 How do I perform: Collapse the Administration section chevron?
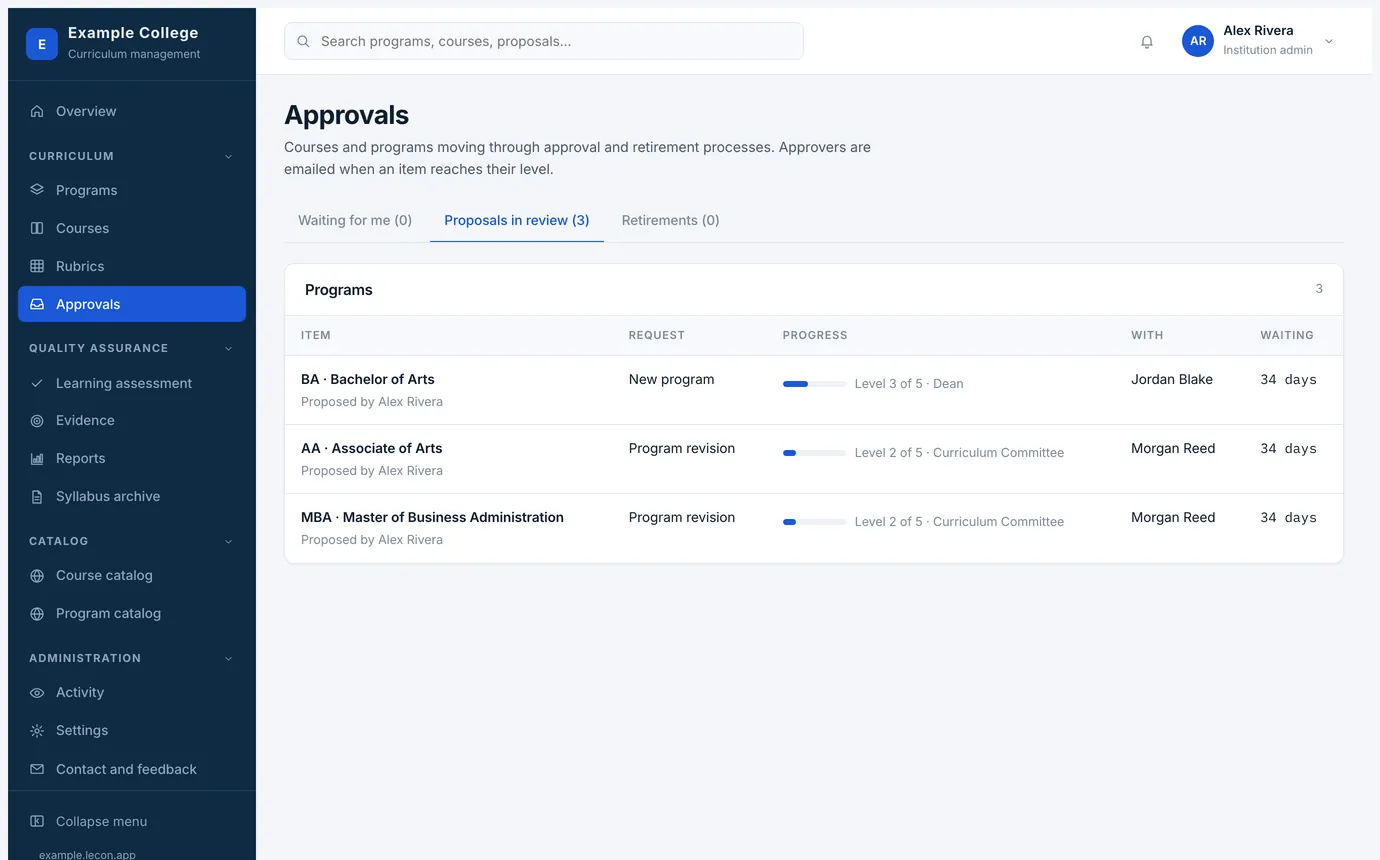228,659
